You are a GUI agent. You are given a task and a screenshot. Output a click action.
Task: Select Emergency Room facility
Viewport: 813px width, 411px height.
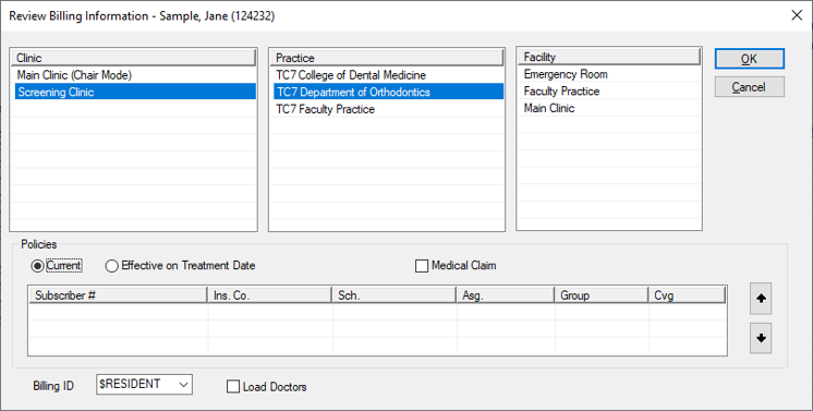[x=566, y=74]
